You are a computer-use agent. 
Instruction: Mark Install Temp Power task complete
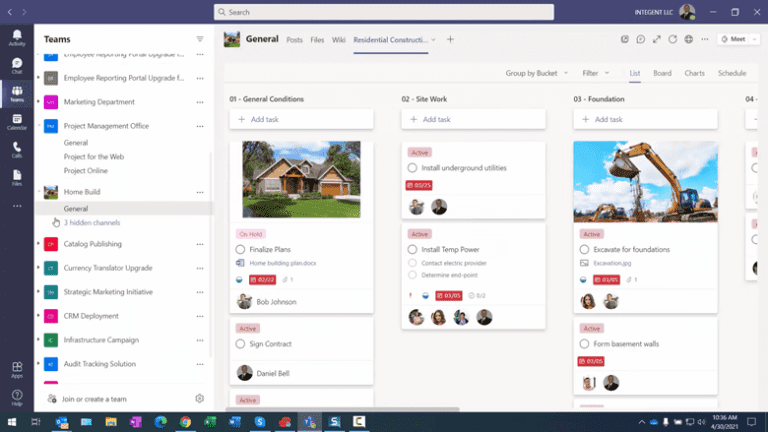point(412,249)
